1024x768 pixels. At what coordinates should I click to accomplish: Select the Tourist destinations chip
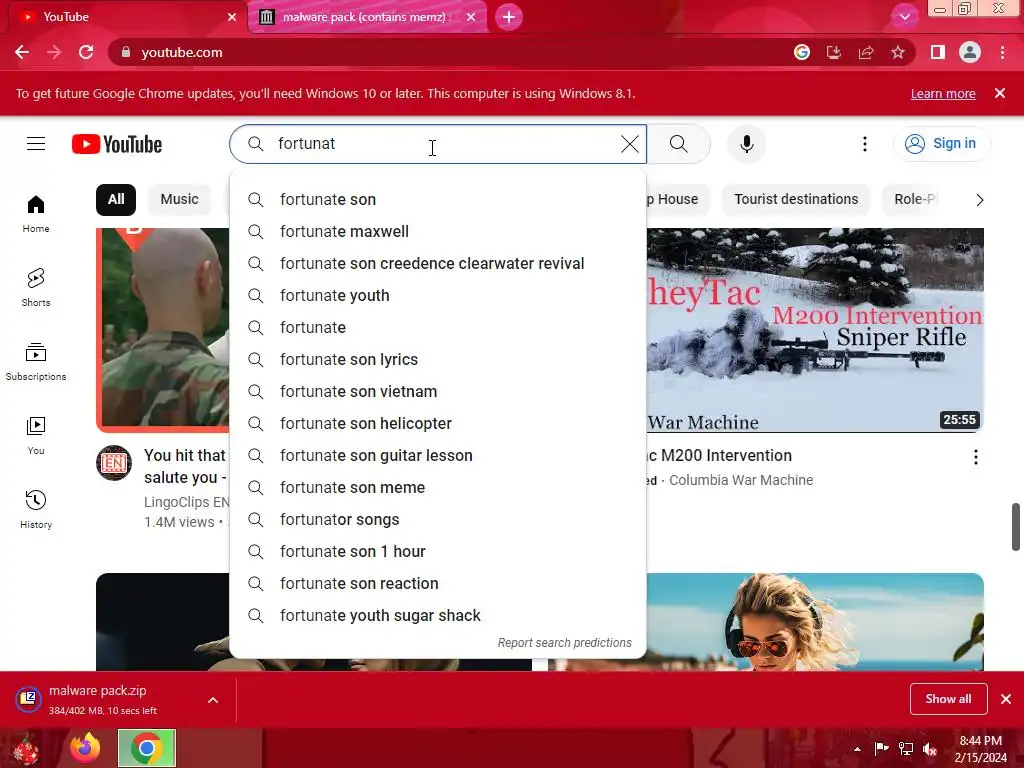pyautogui.click(x=796, y=199)
